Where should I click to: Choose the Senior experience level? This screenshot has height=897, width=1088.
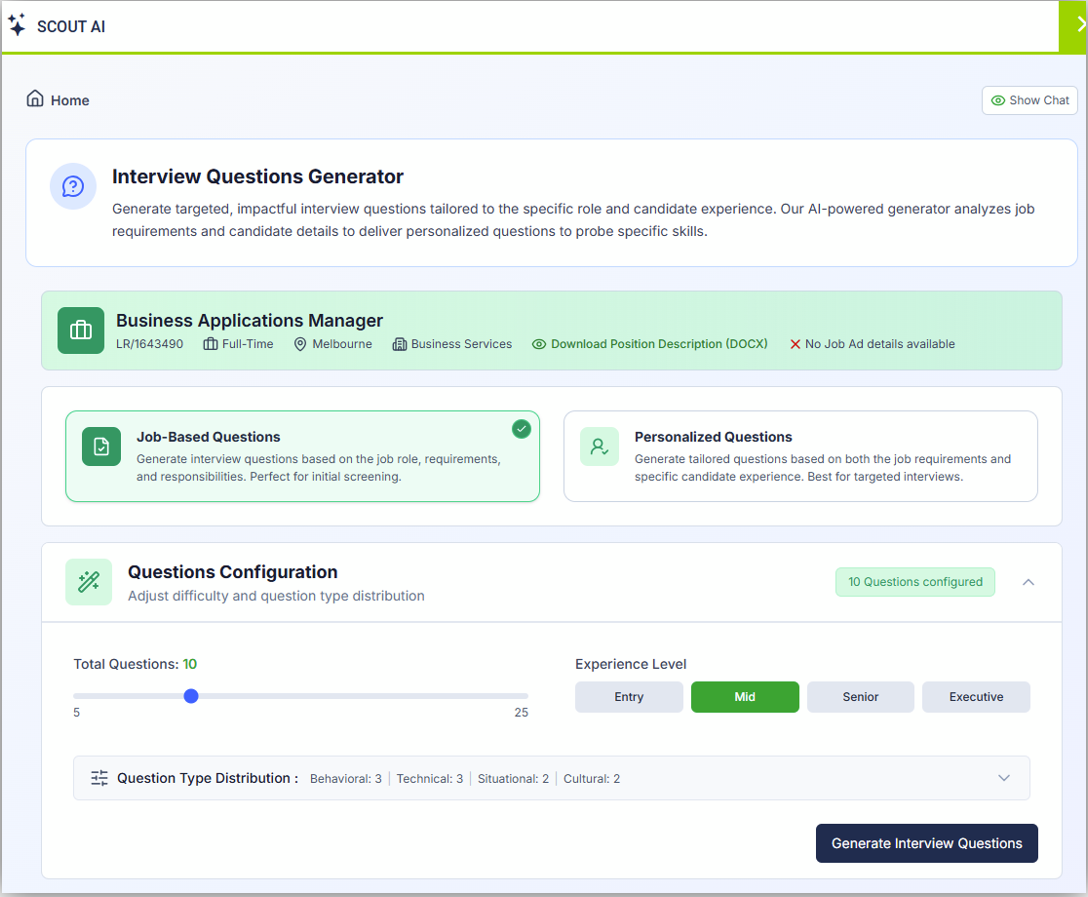click(860, 697)
